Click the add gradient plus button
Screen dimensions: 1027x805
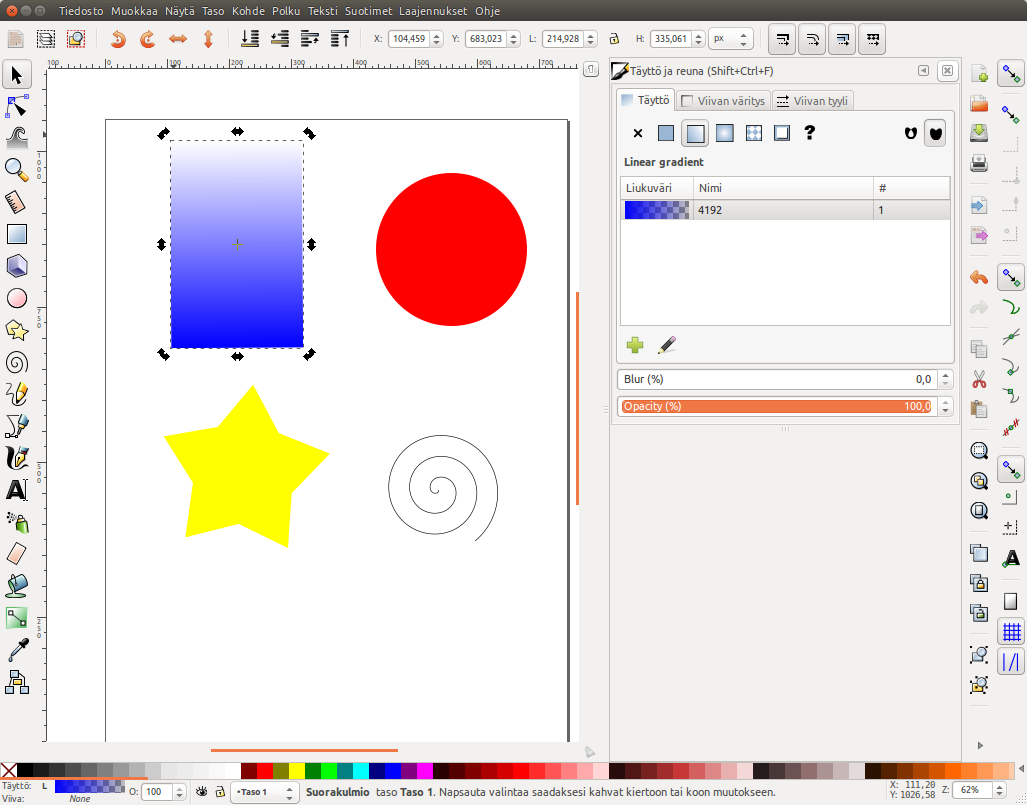(635, 346)
